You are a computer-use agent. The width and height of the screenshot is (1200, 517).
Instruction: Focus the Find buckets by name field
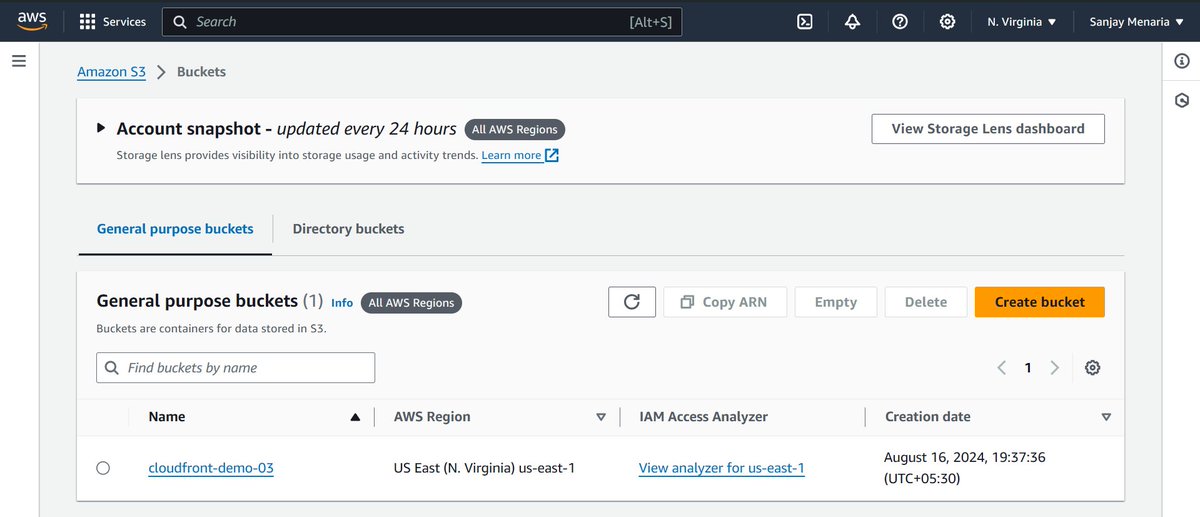coord(236,368)
